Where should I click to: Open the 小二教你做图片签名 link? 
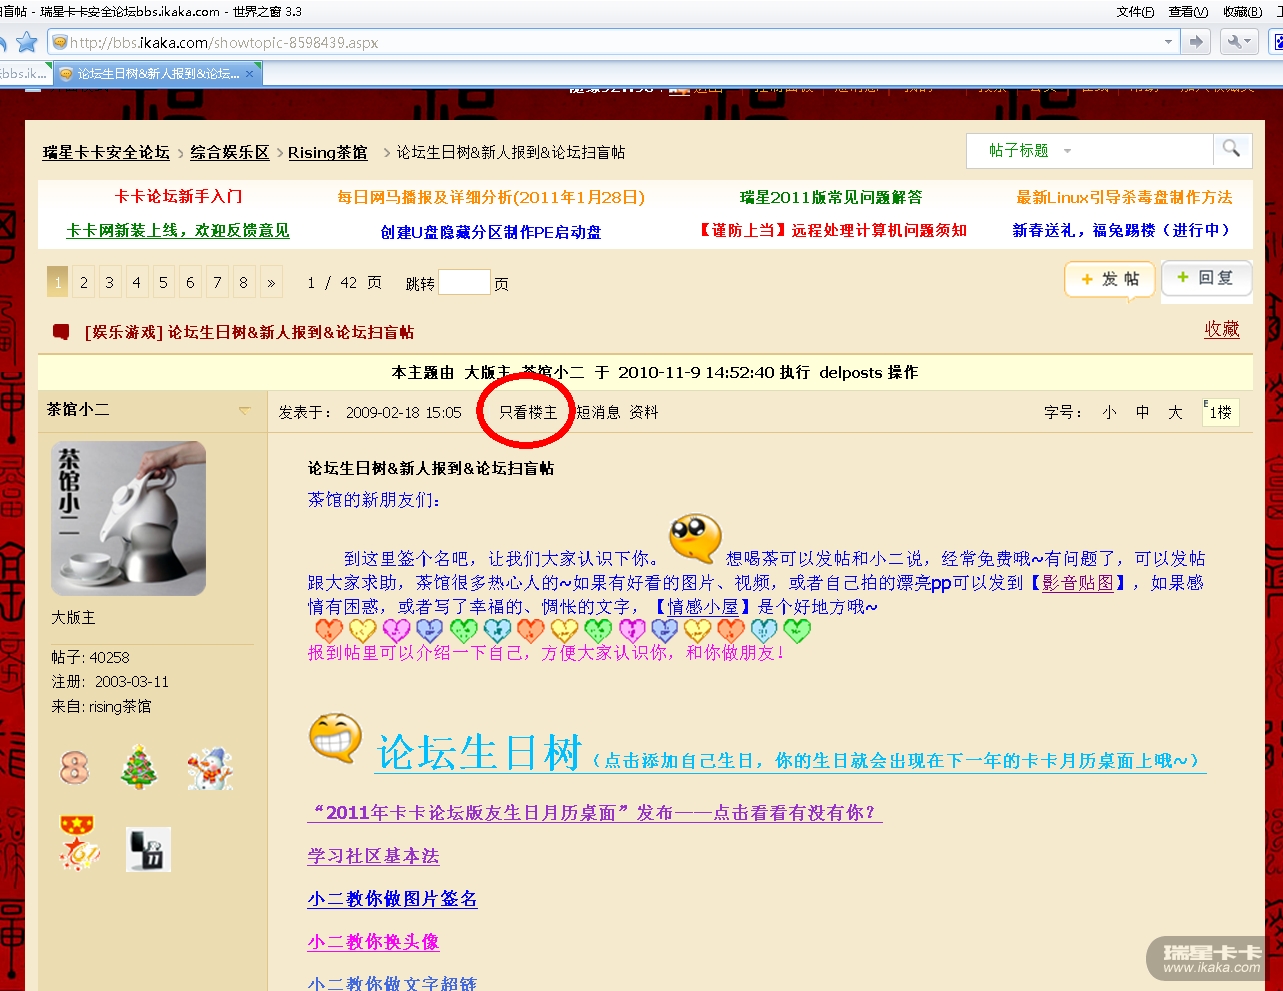point(392,899)
